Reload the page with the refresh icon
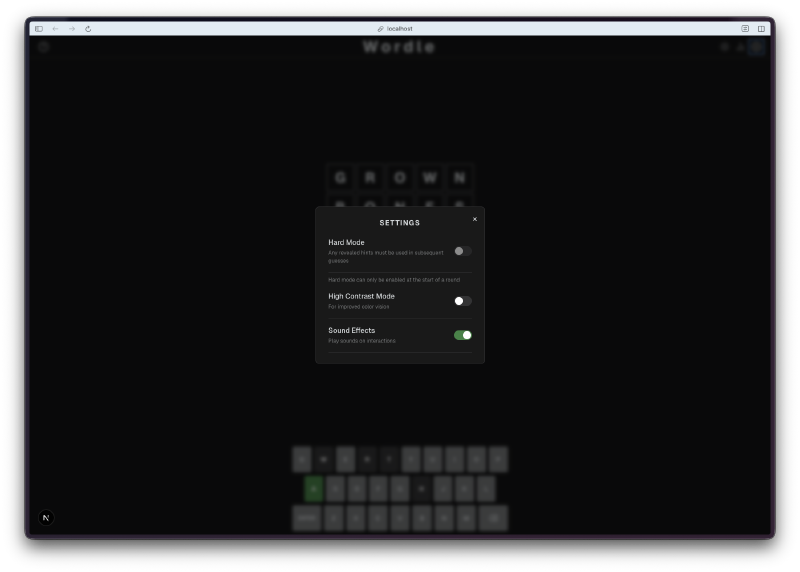 88,29
